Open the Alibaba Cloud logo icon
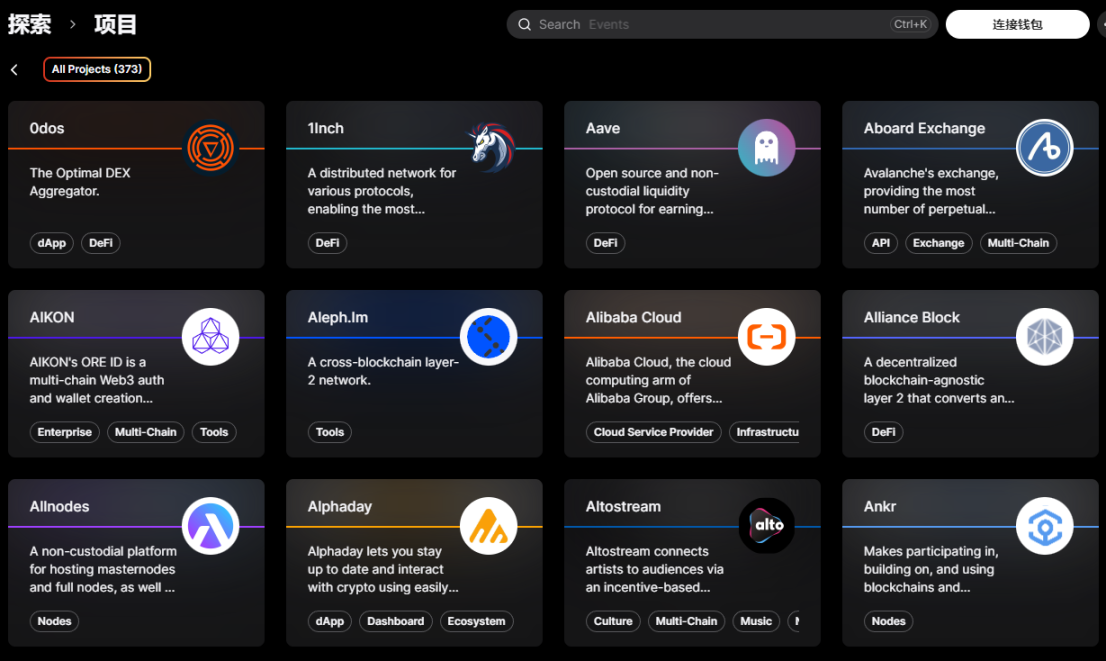Image resolution: width=1106 pixels, height=661 pixels. tap(766, 337)
